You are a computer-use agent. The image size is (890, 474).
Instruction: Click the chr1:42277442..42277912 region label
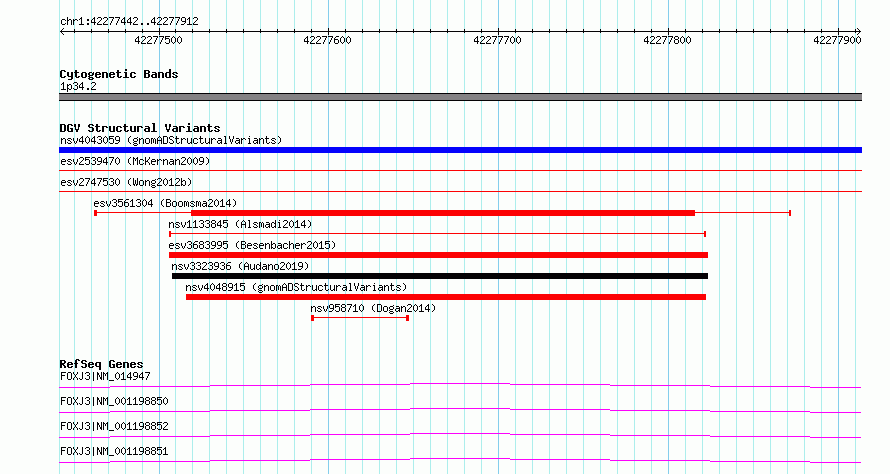[129, 21]
